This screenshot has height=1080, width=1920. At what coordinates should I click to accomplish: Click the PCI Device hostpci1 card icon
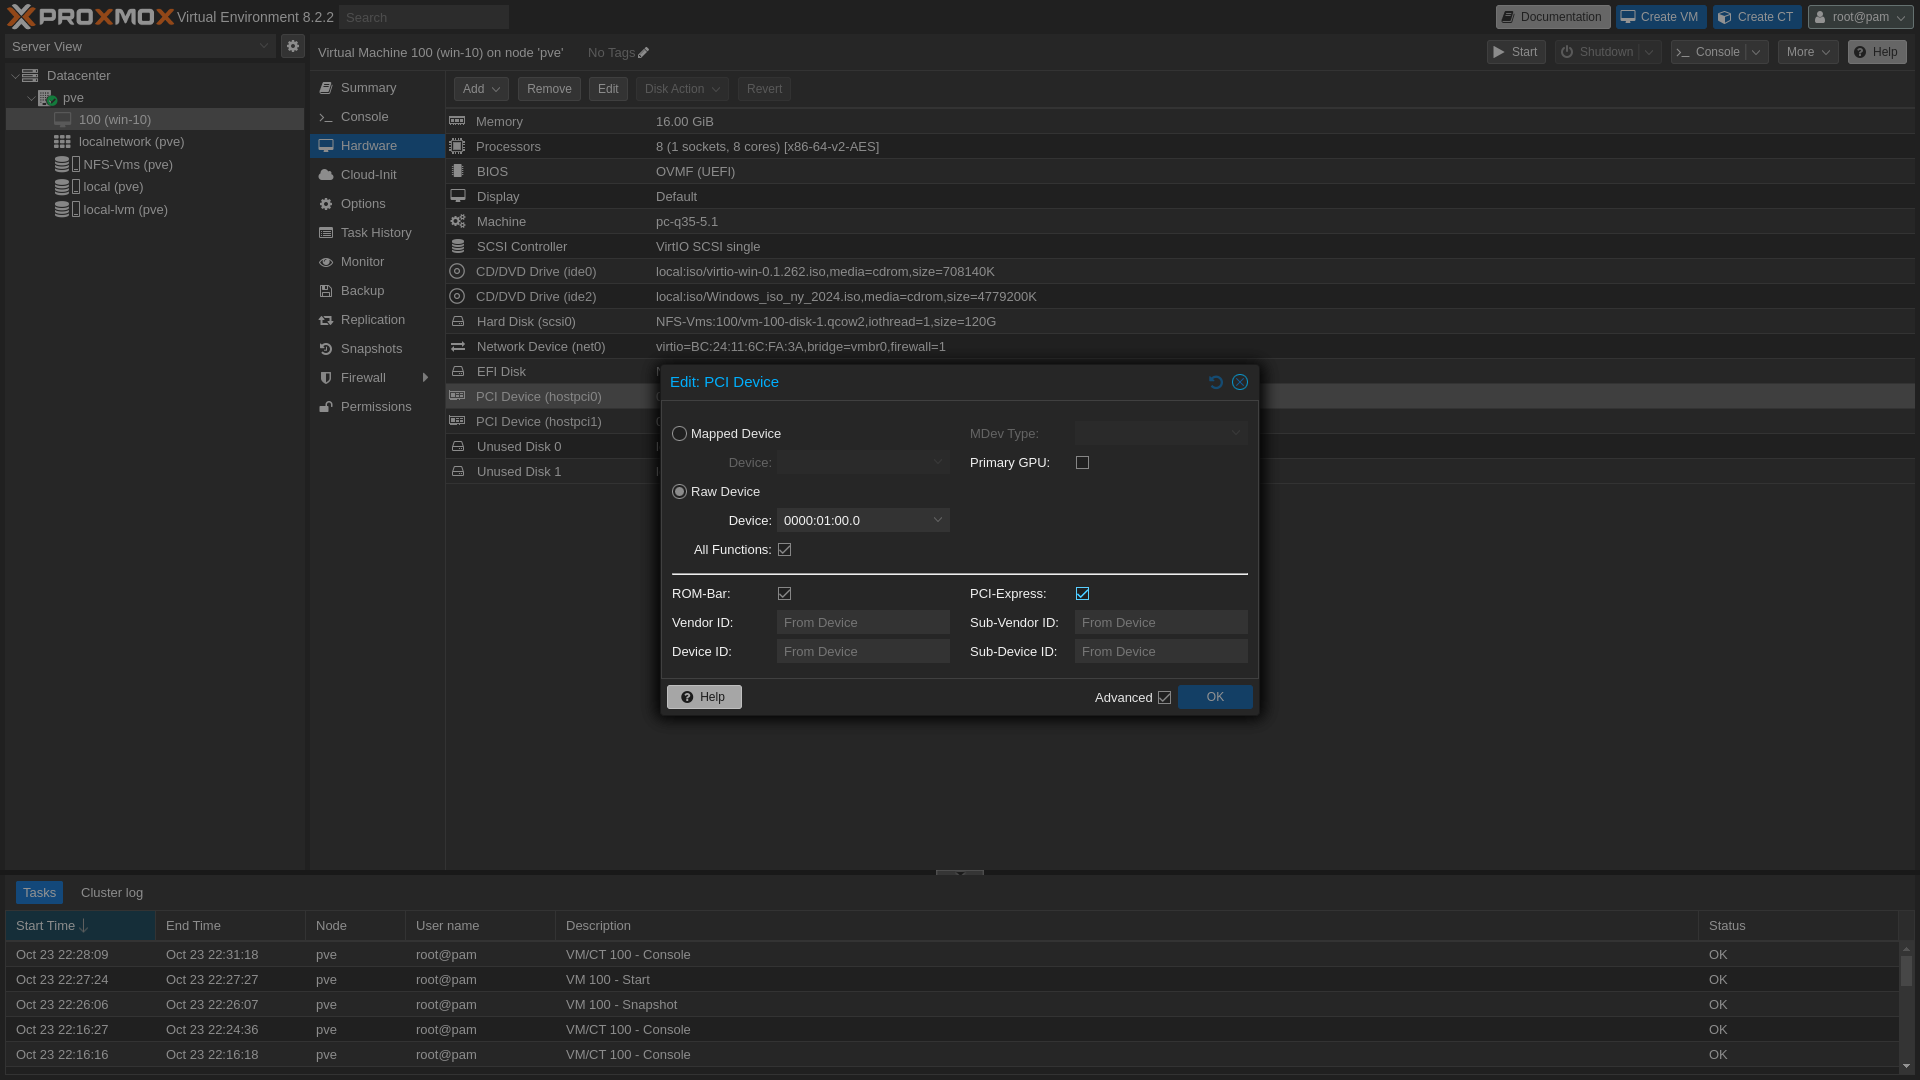pos(457,421)
